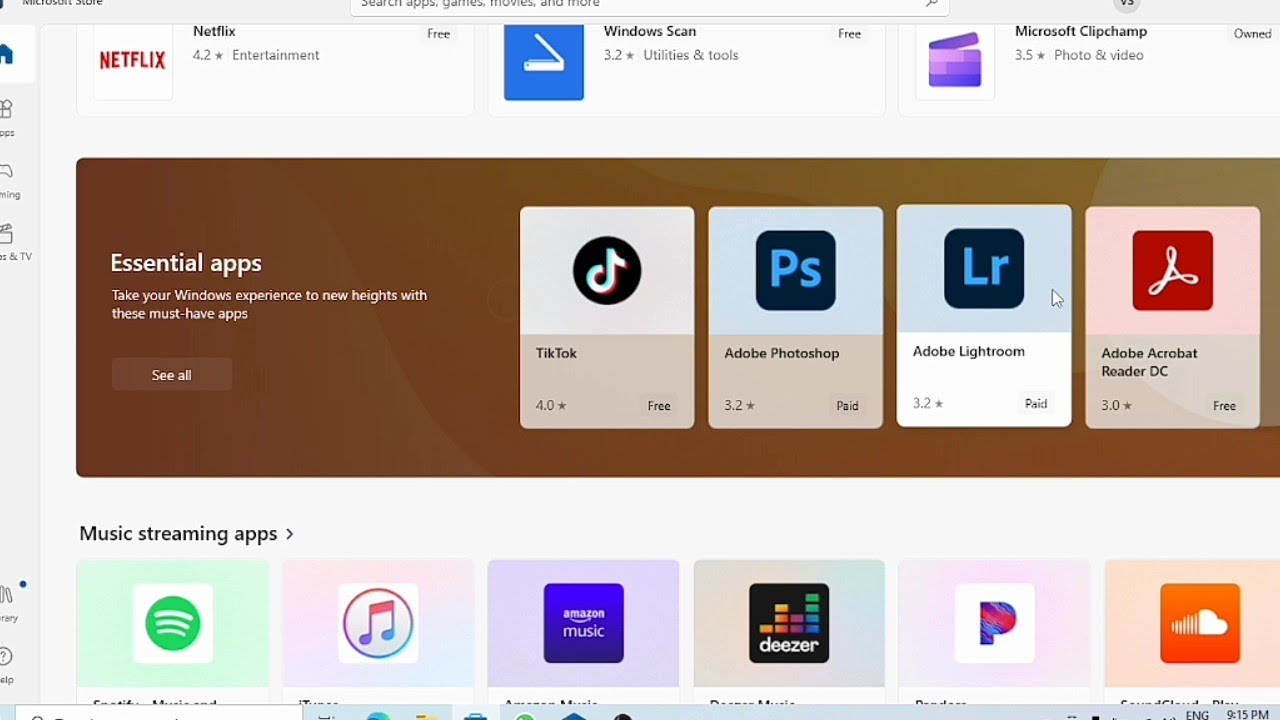Click the 3.2 rating on Lightroom card
The width and height of the screenshot is (1280, 720).
(928, 404)
